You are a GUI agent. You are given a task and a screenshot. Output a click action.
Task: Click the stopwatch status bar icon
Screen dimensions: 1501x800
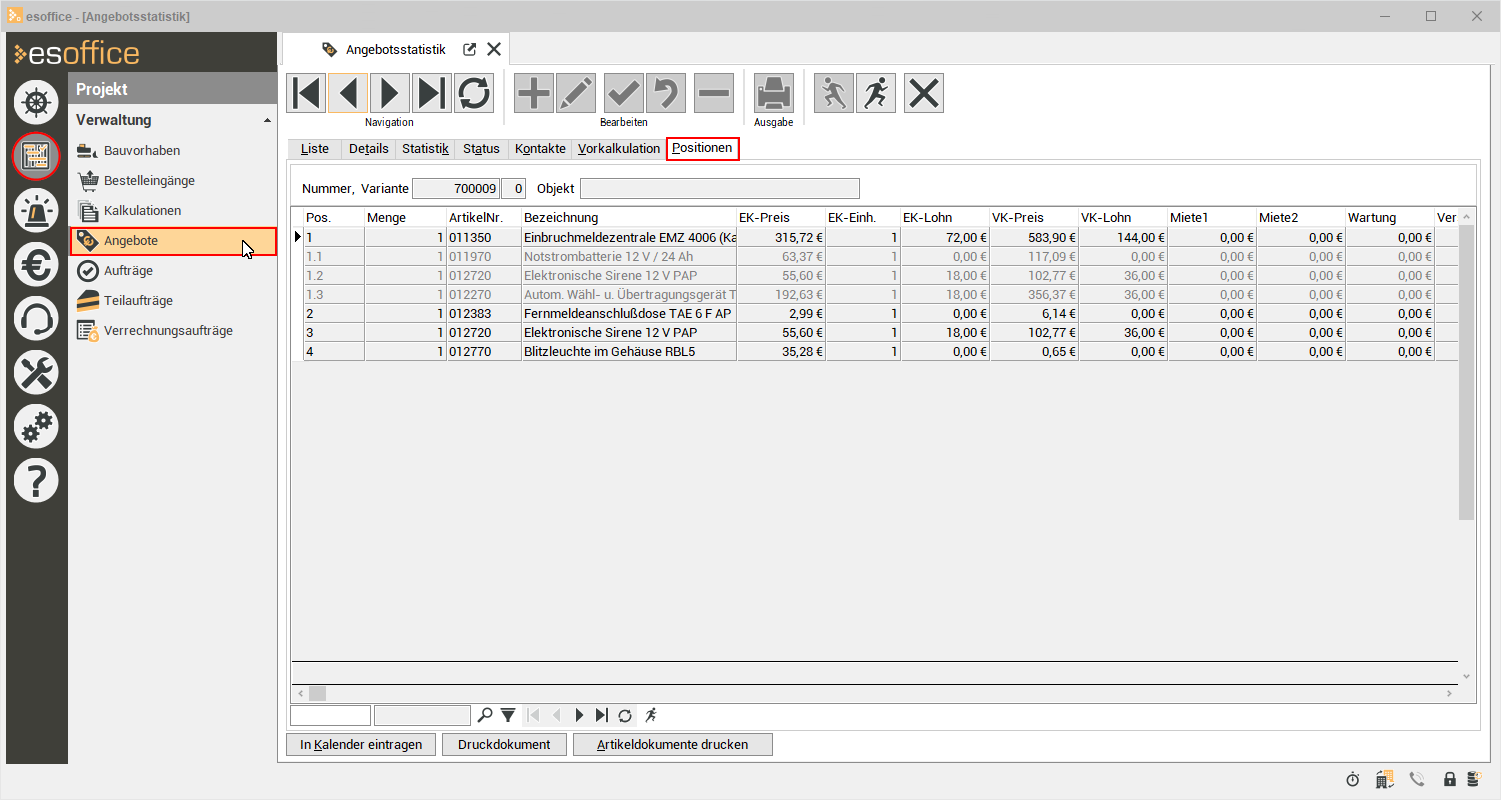tap(1353, 779)
